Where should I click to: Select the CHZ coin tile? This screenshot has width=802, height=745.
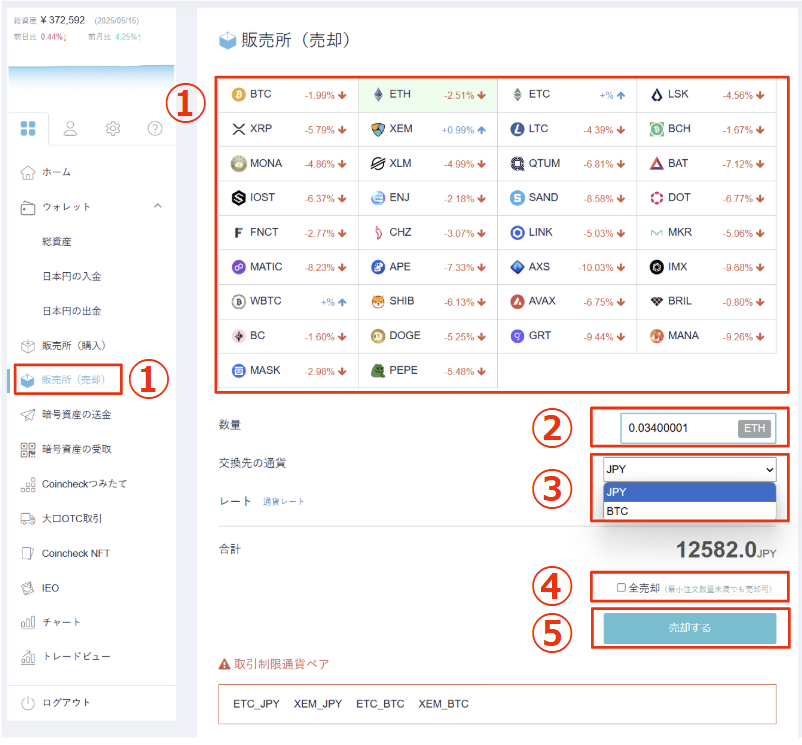pyautogui.click(x=428, y=233)
